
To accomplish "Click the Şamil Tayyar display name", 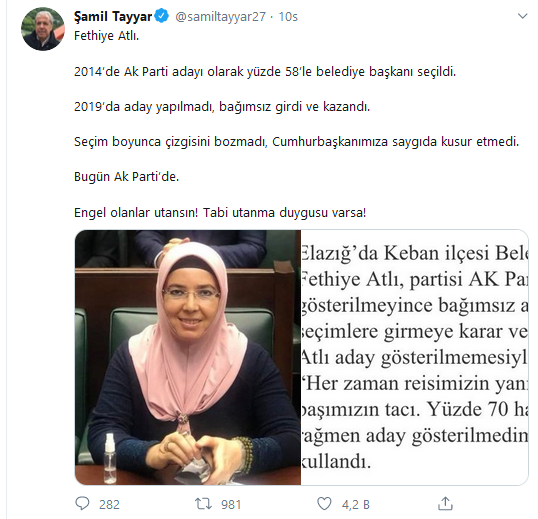I will pos(113,16).
